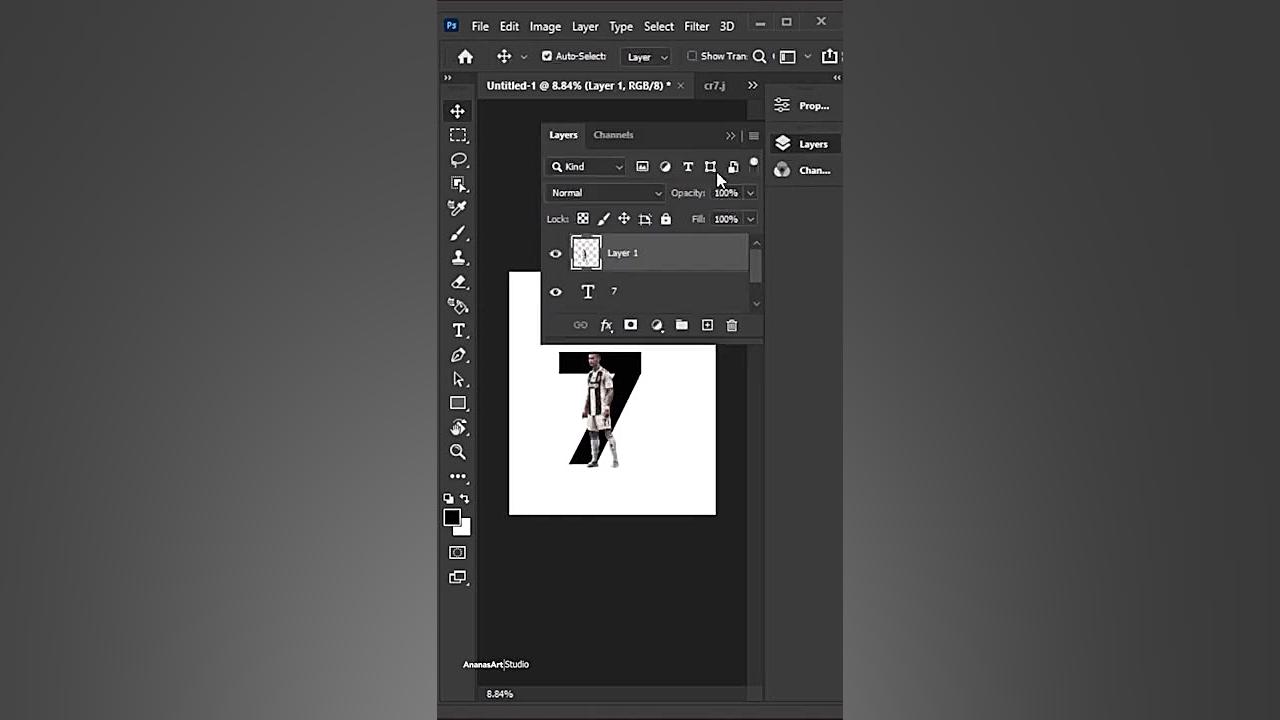The image size is (1280, 720).
Task: Uncheck the Auto-Select checkbox
Action: 547,57
